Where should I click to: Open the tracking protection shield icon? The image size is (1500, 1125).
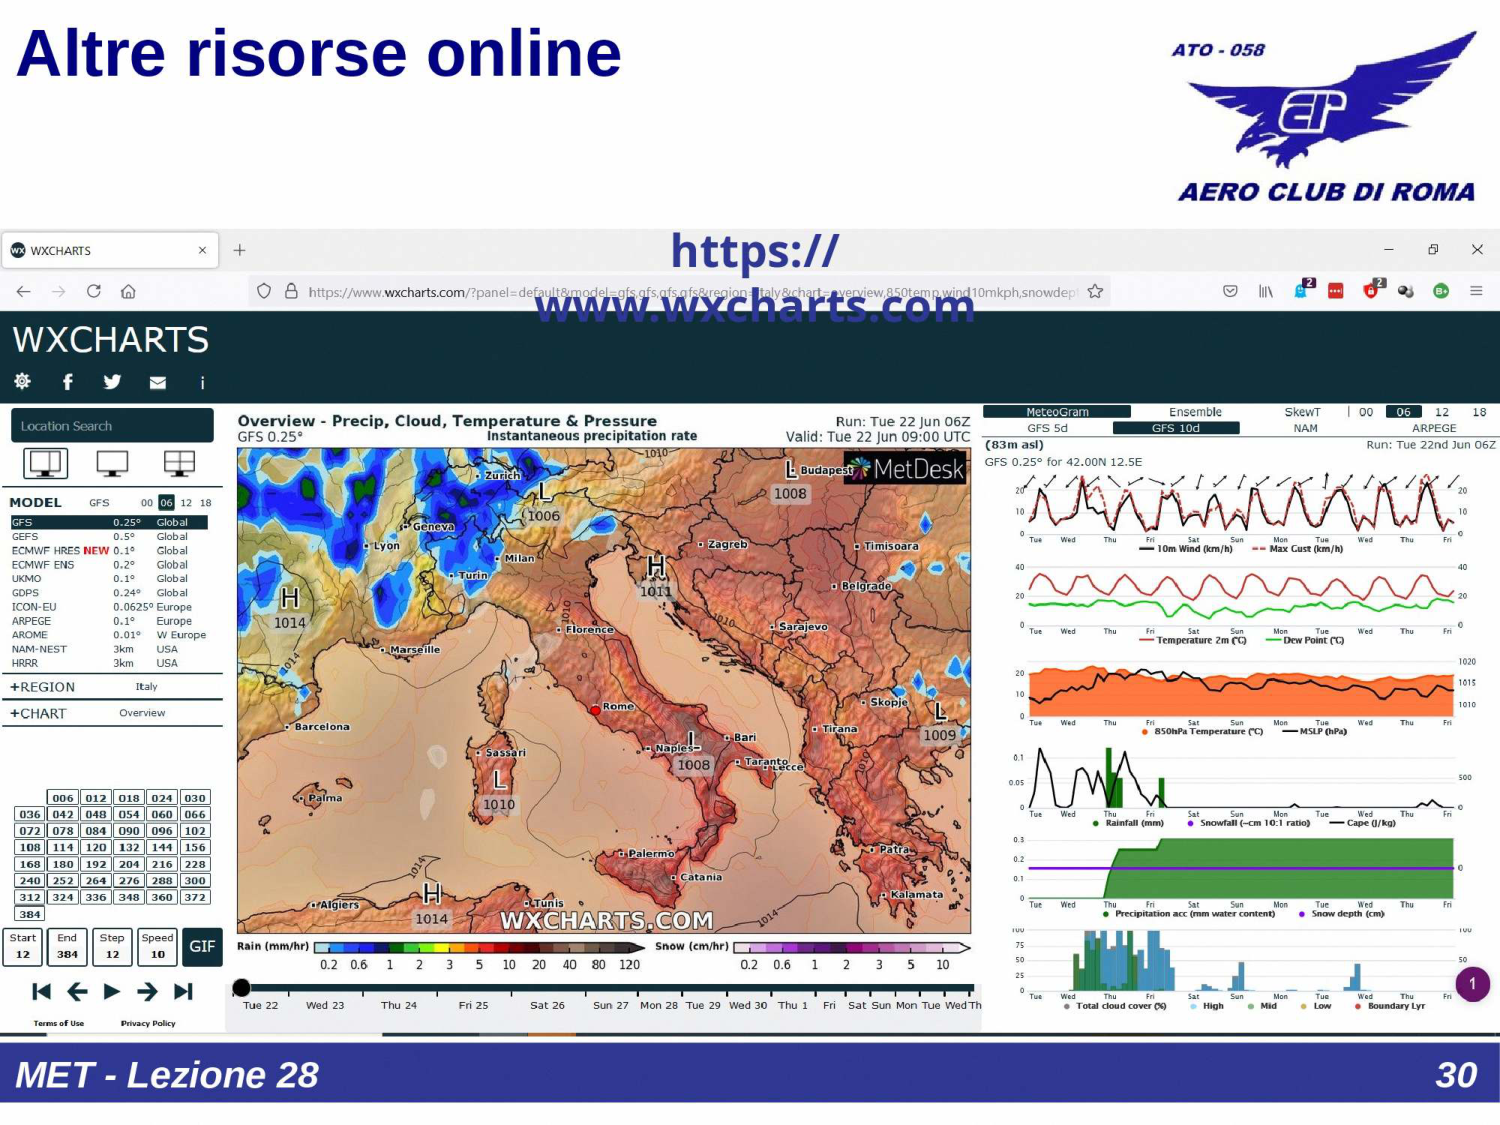[264, 291]
